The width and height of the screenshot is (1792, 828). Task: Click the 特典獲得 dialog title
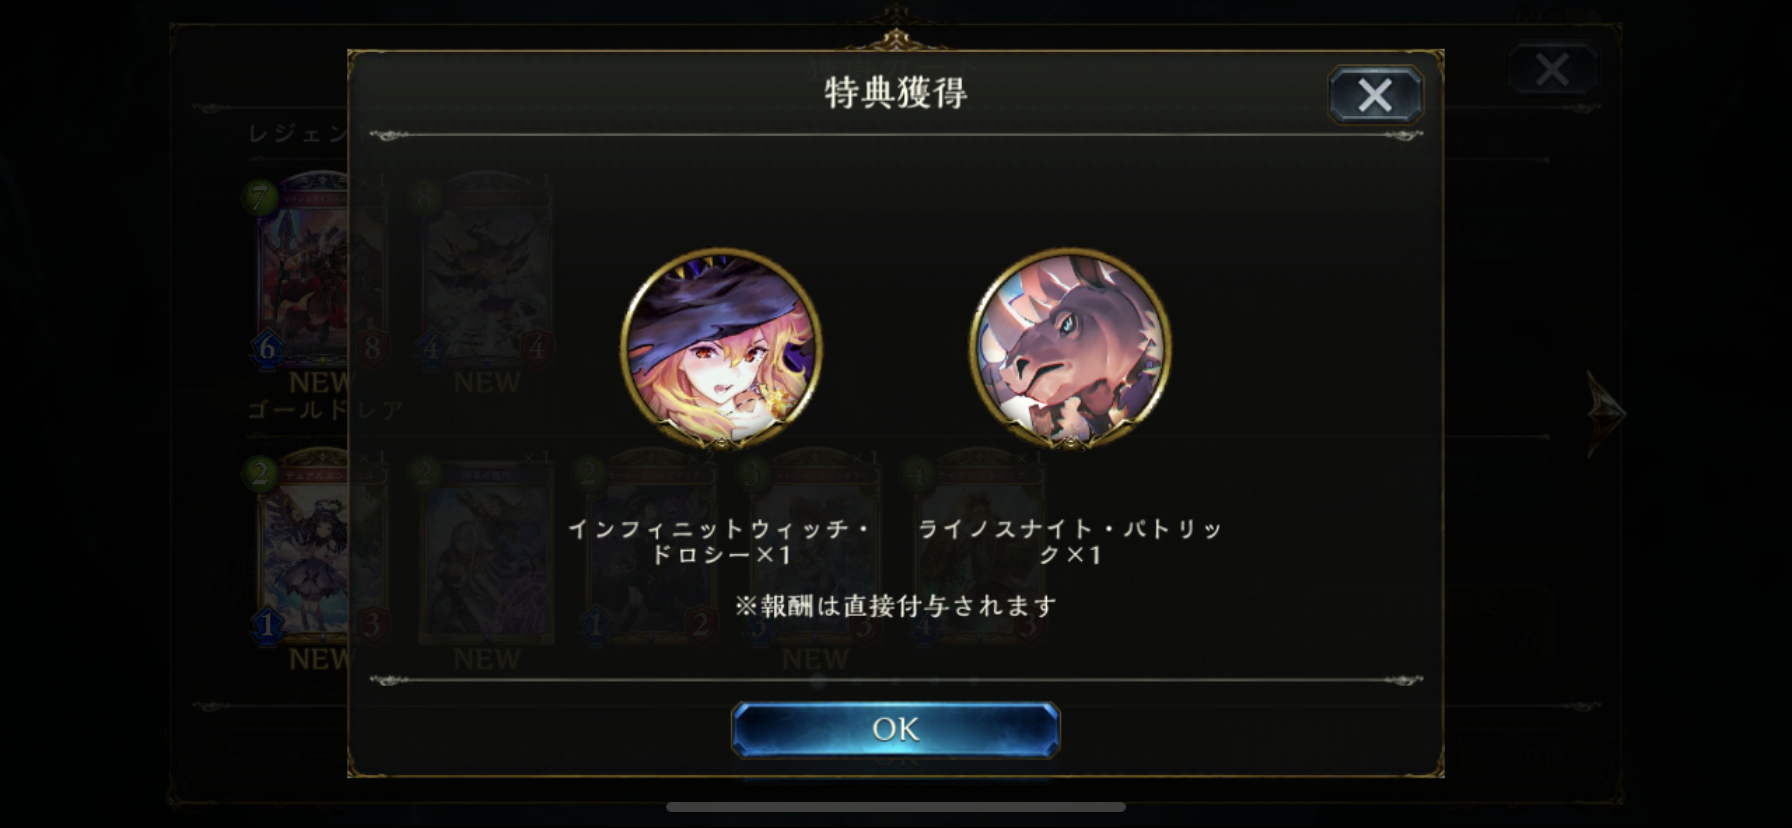click(x=895, y=93)
